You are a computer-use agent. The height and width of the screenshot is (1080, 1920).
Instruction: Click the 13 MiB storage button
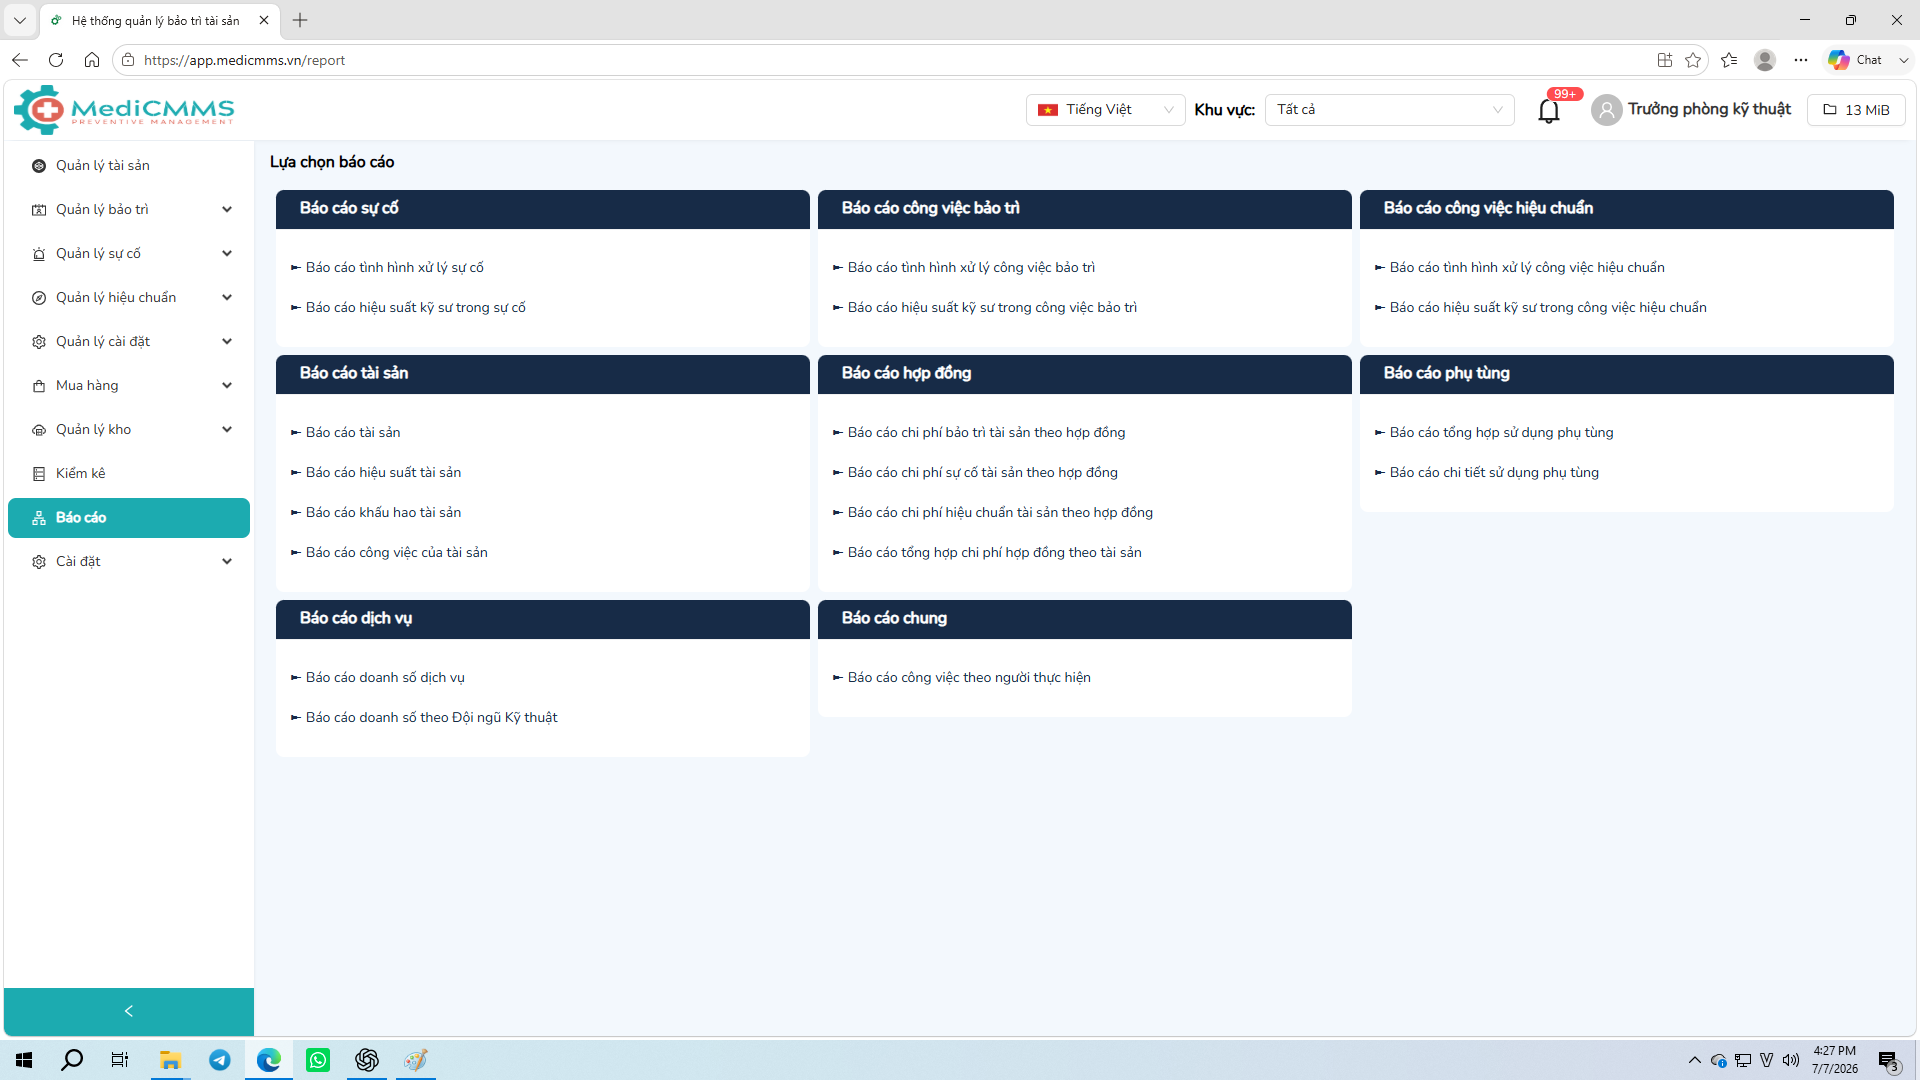pos(1856,110)
